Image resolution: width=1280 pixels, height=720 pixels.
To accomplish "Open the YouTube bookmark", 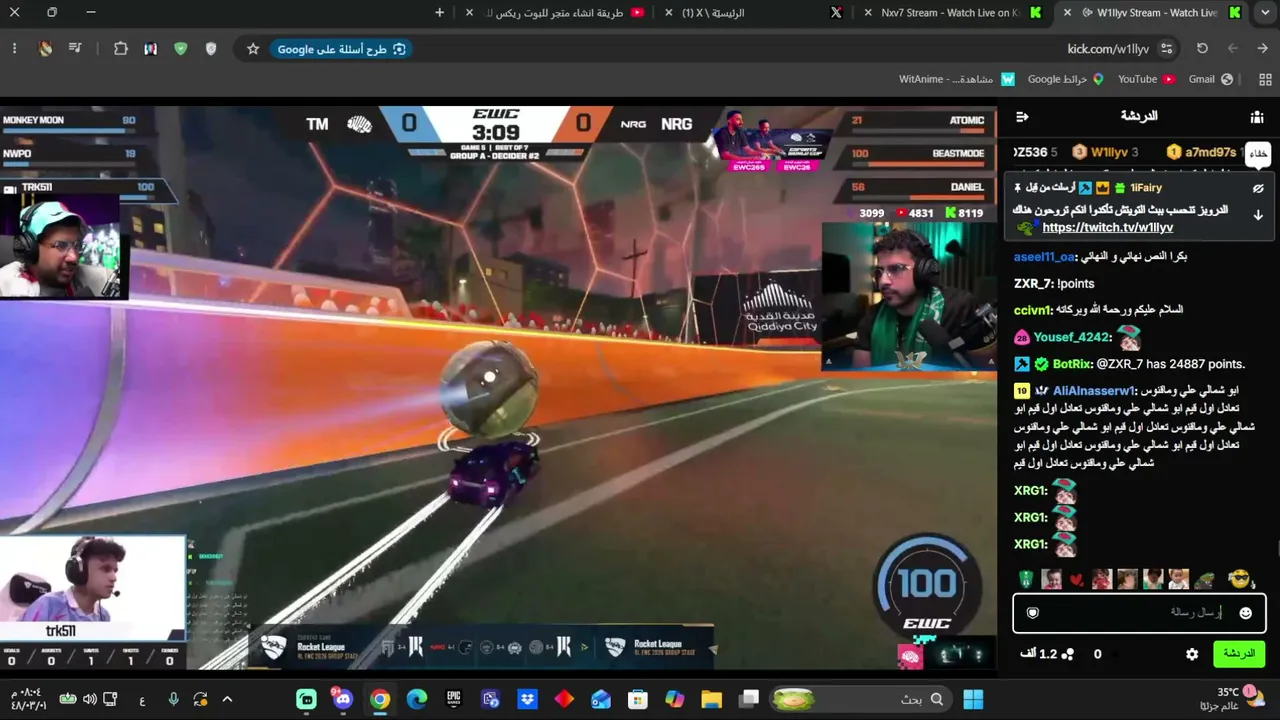I will 1147,79.
